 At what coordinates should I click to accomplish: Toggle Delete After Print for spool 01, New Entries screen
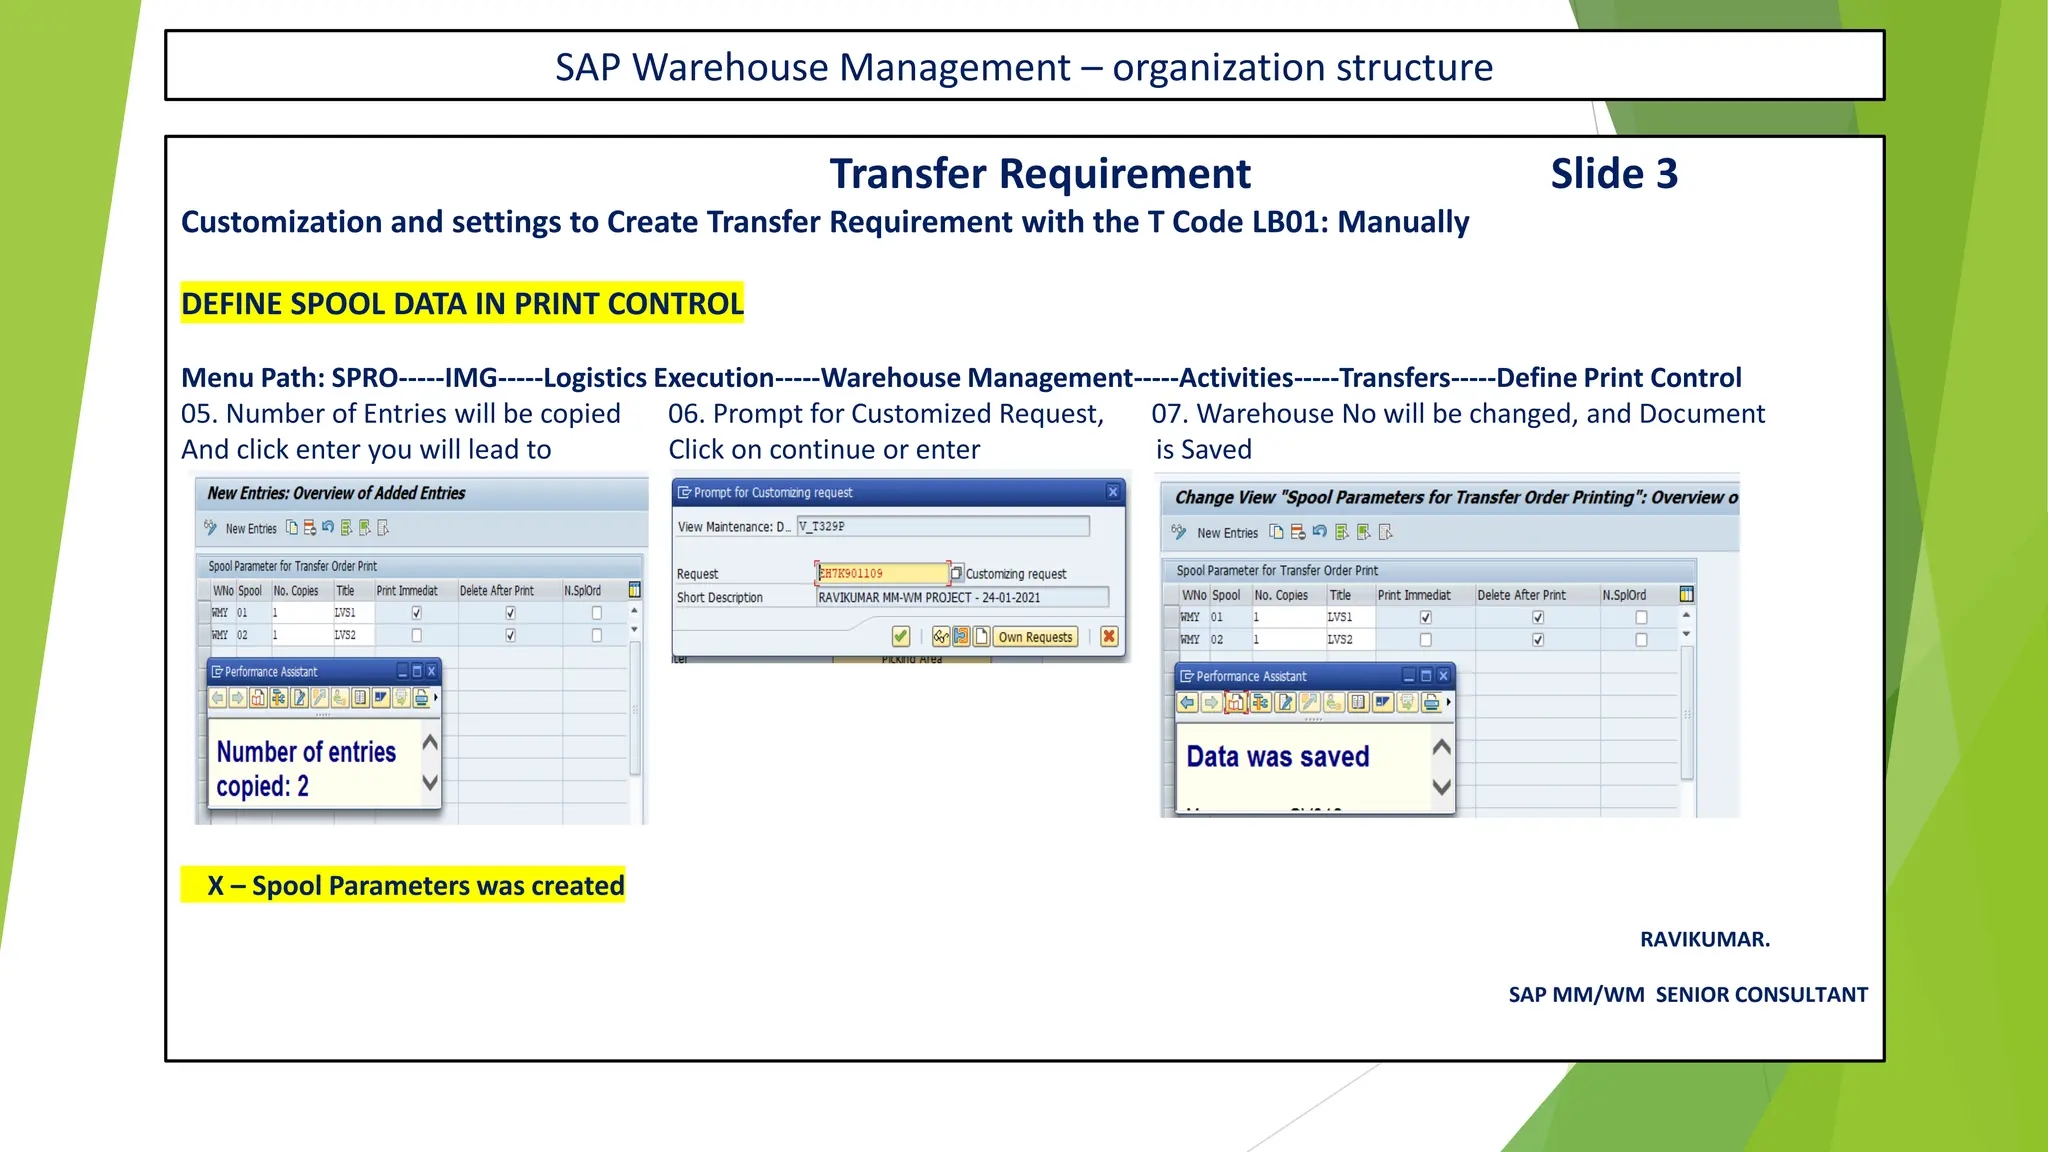[x=510, y=613]
